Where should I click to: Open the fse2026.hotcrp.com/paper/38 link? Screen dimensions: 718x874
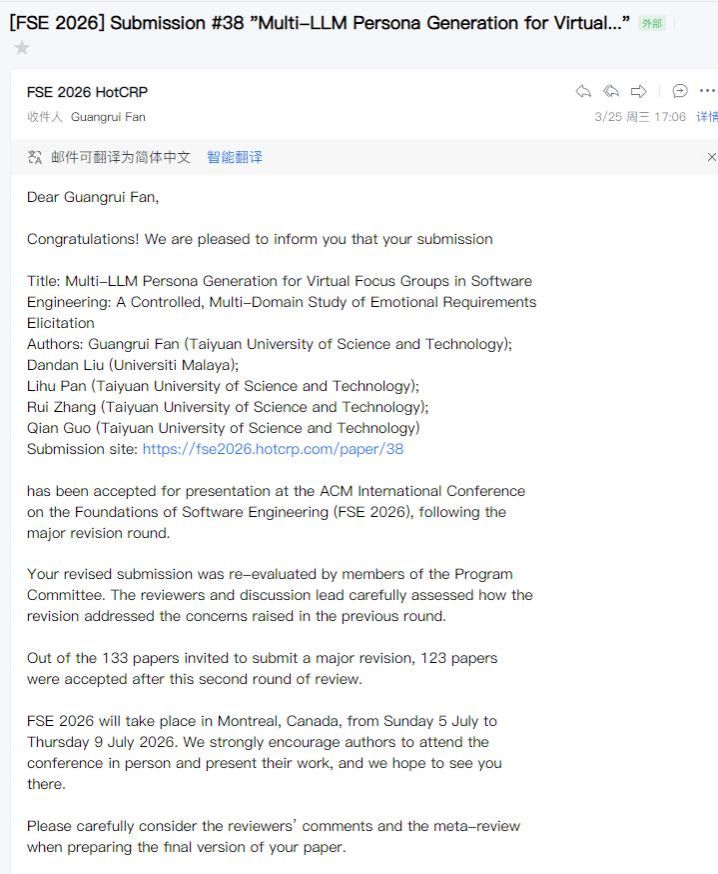point(273,449)
